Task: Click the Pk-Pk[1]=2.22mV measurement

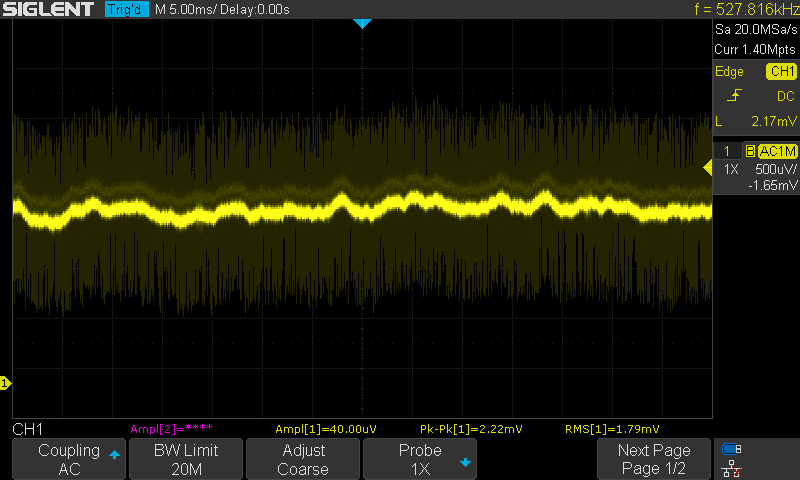Action: tap(473, 428)
